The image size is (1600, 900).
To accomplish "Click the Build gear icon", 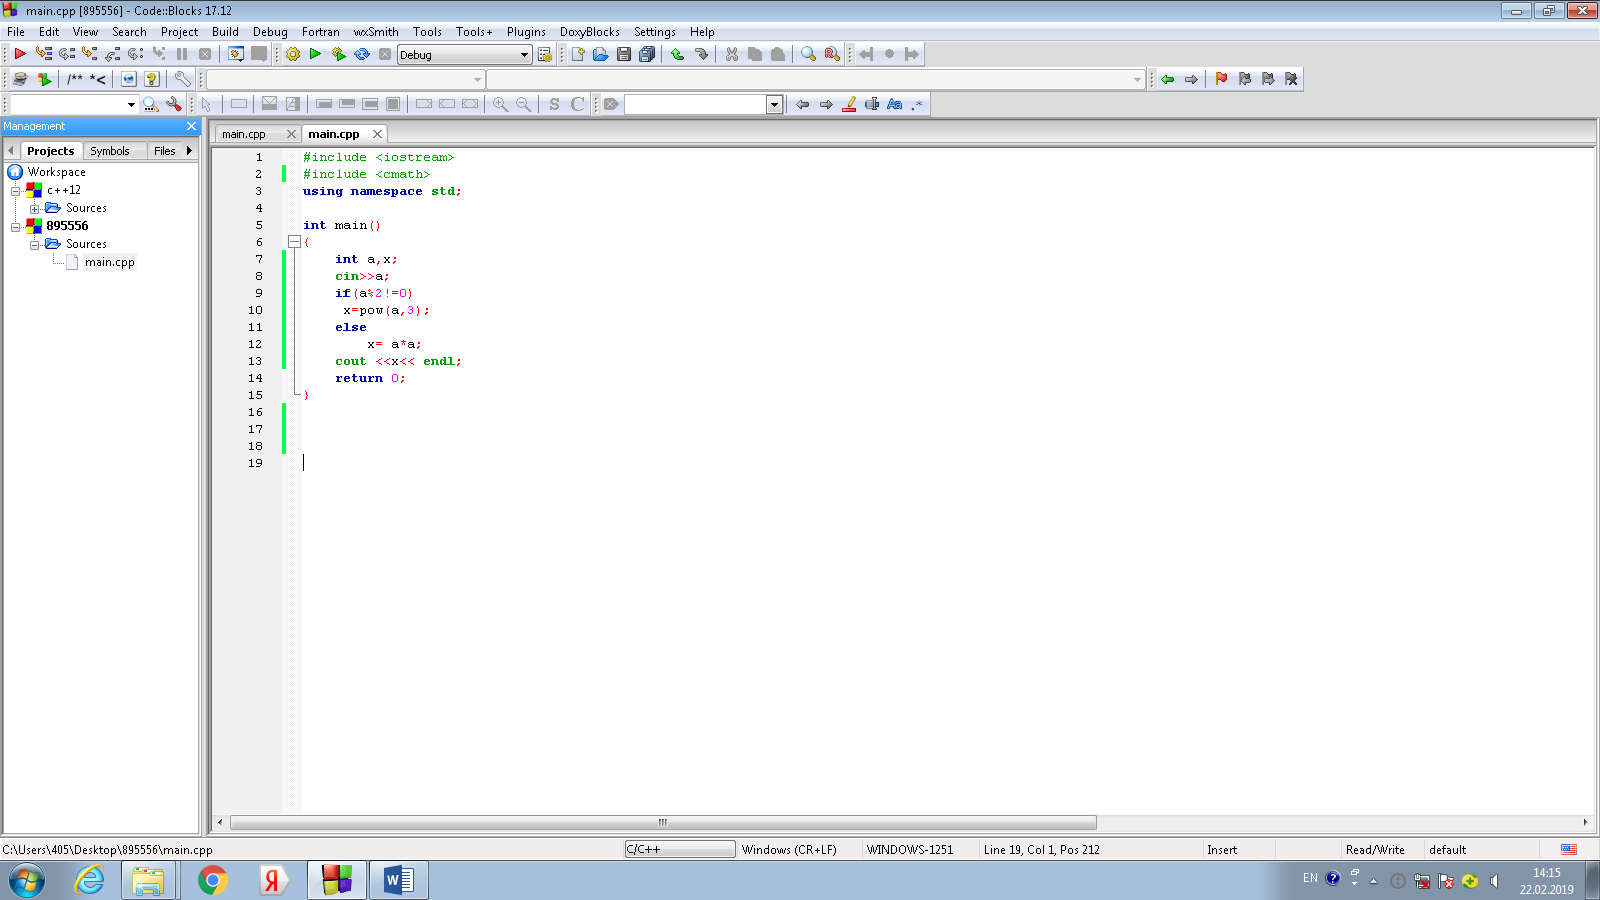I will [x=292, y=54].
